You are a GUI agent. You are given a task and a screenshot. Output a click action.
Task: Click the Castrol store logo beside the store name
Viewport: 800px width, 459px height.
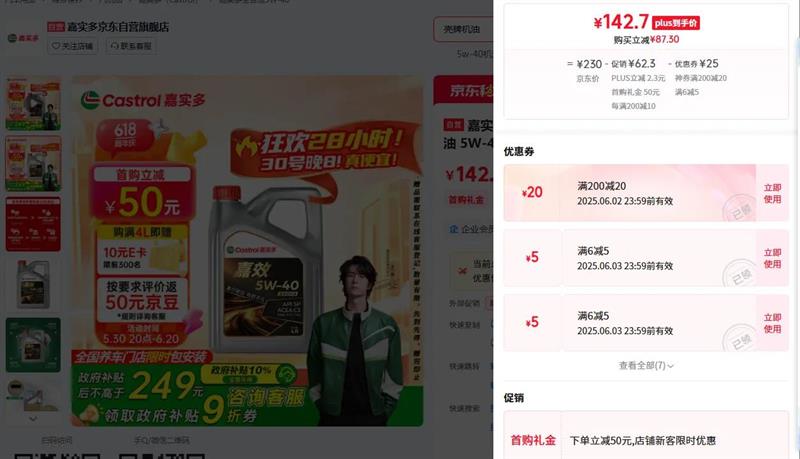(x=23, y=38)
